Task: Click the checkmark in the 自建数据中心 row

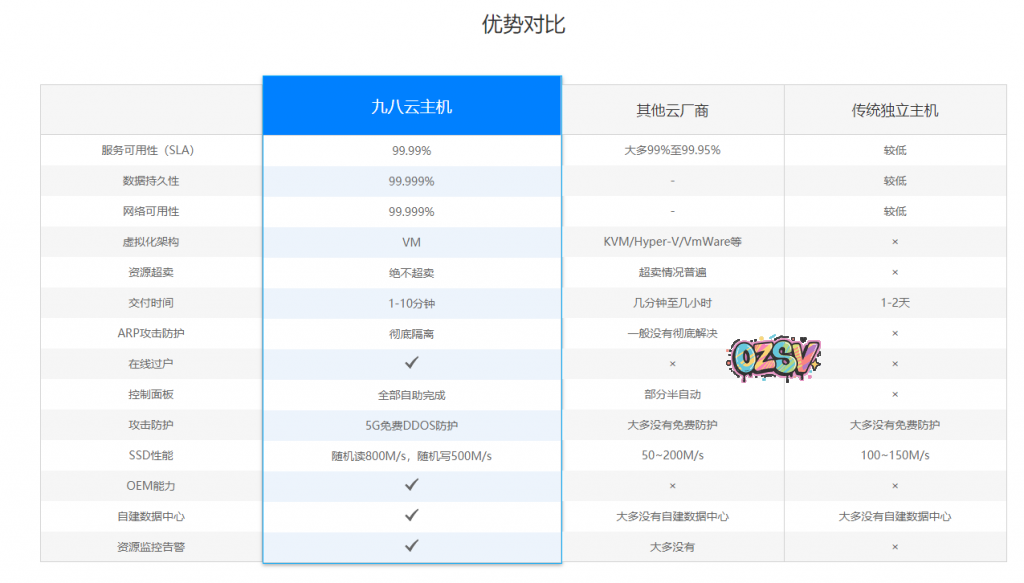Action: [411, 516]
